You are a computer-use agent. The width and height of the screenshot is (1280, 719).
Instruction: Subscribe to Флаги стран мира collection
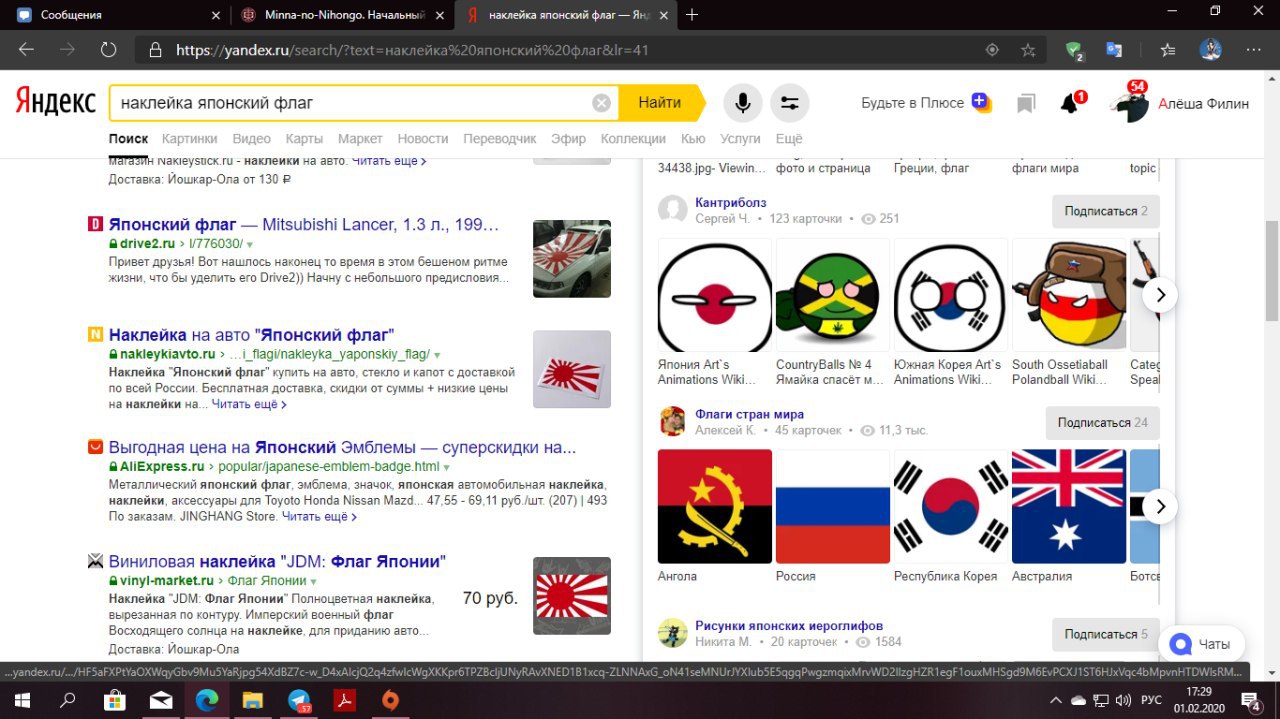1102,423
